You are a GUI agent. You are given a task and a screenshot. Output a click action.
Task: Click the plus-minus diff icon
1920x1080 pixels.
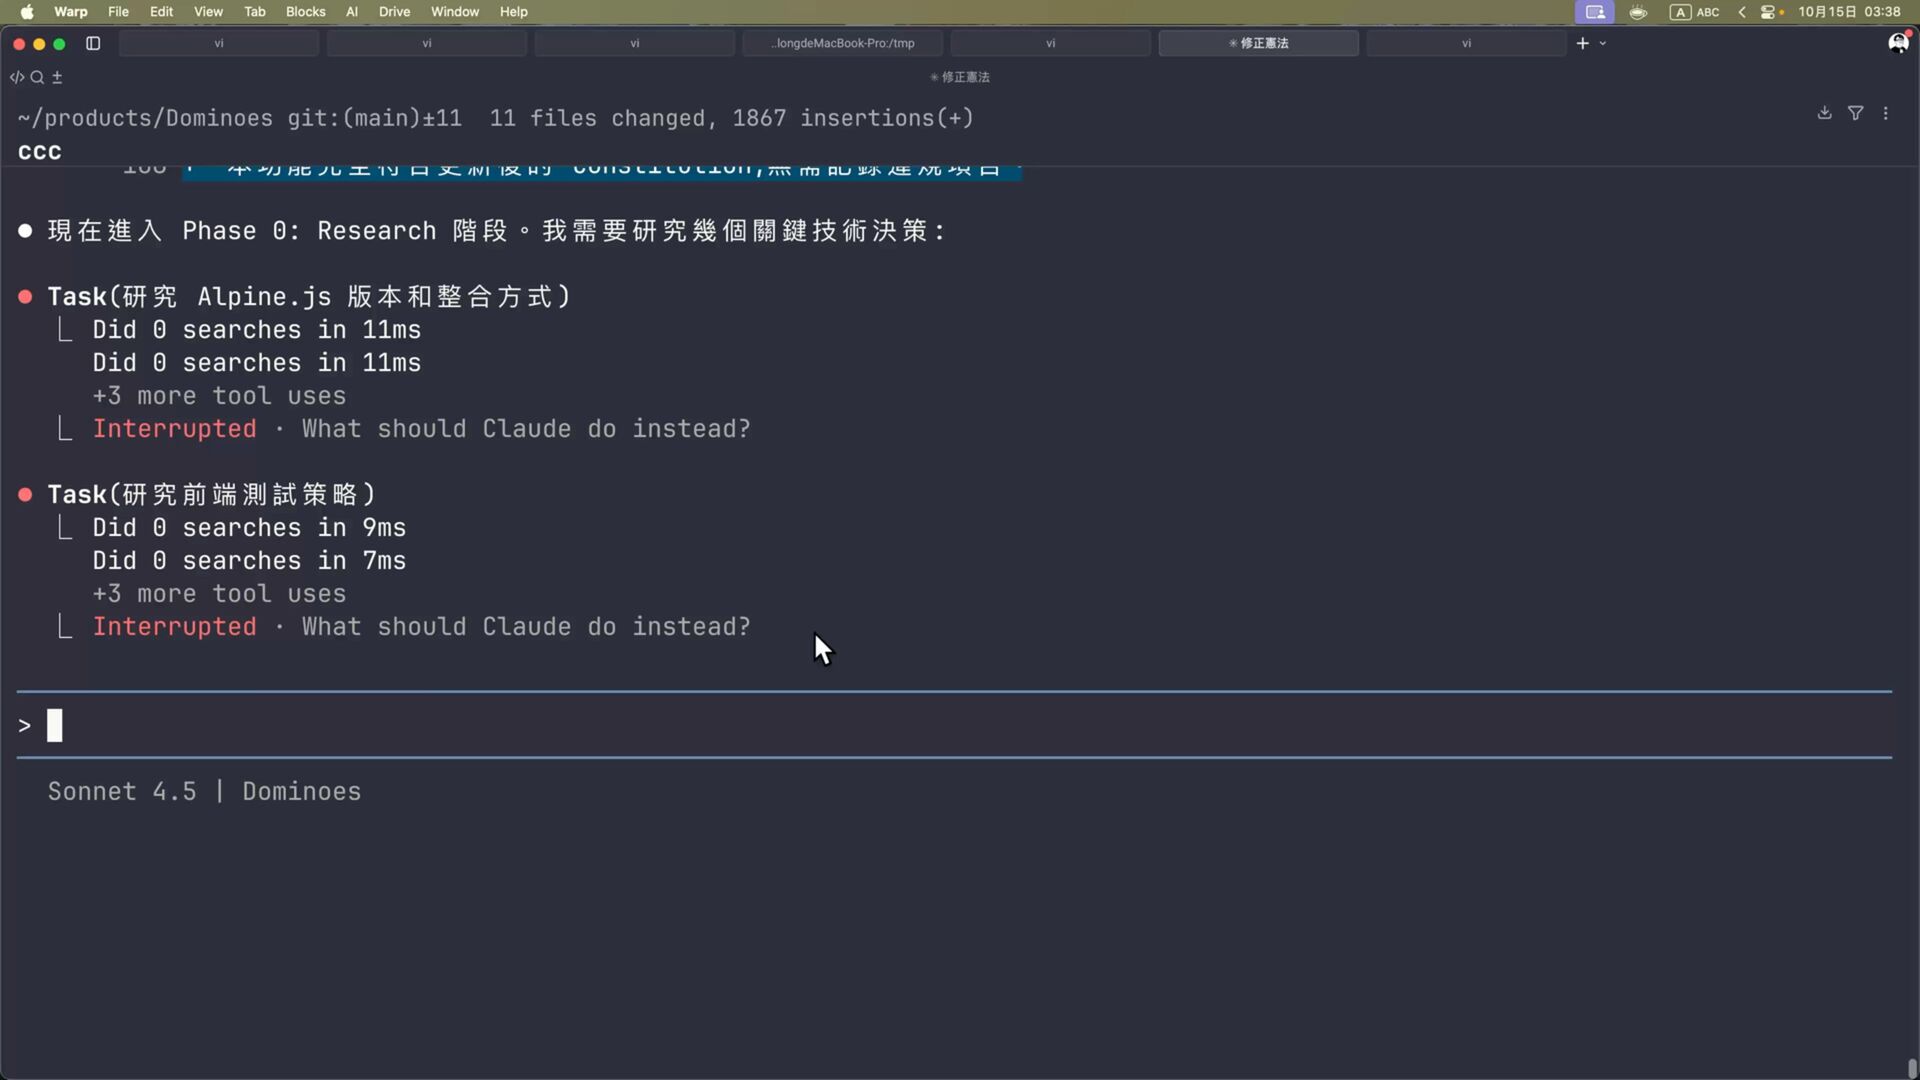pos(57,77)
